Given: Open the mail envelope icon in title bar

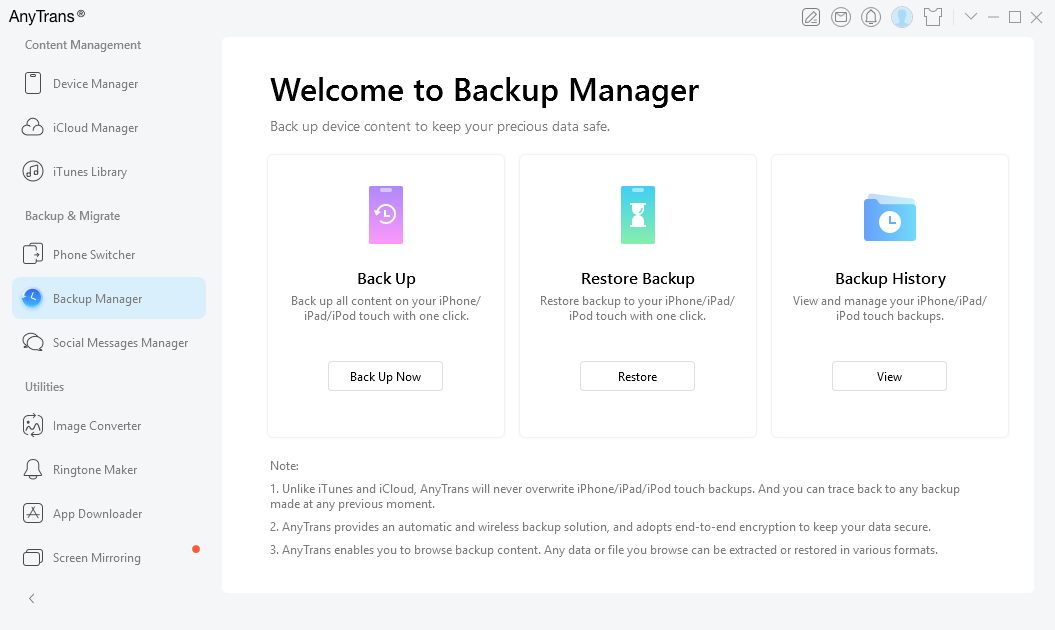Looking at the screenshot, I should pos(841,17).
